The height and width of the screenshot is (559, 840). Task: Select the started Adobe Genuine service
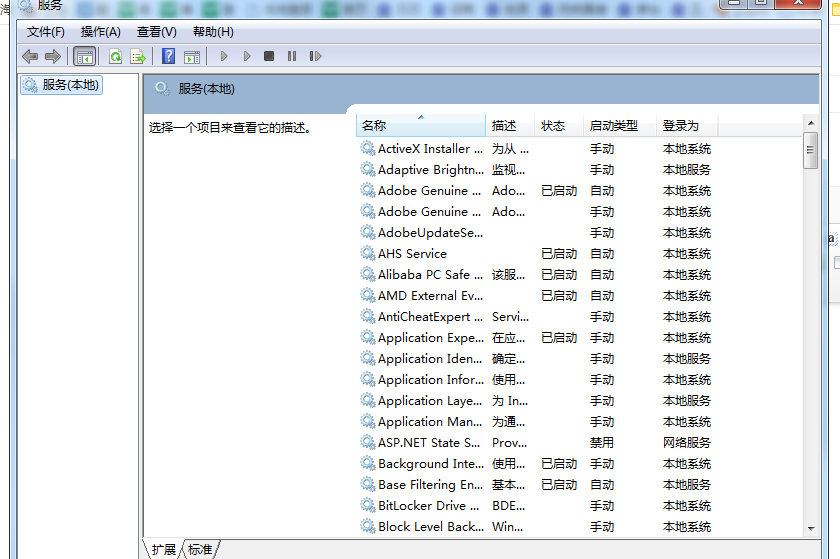(x=537, y=191)
